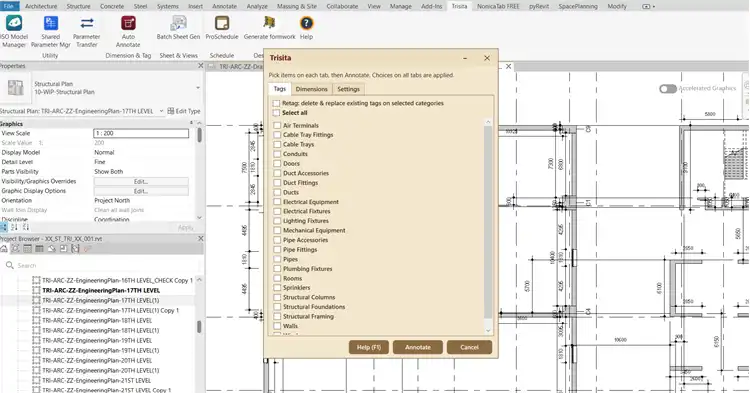Toggle Accelerated Graphics switch
750x393 pixels.
[x=668, y=88]
